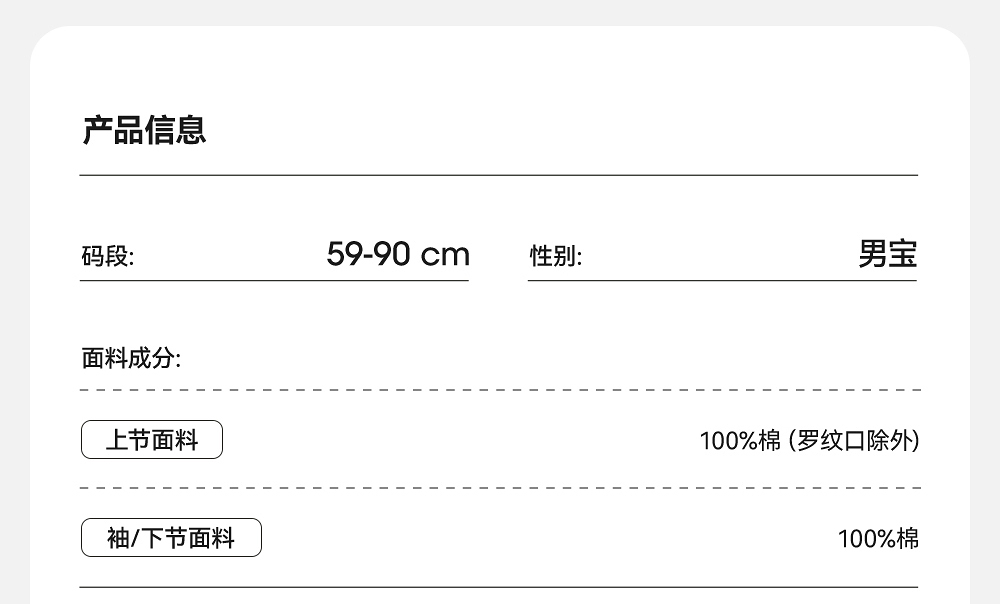The height and width of the screenshot is (604, 1000).
Task: Click the 产品信息 heading
Action: coord(144,130)
